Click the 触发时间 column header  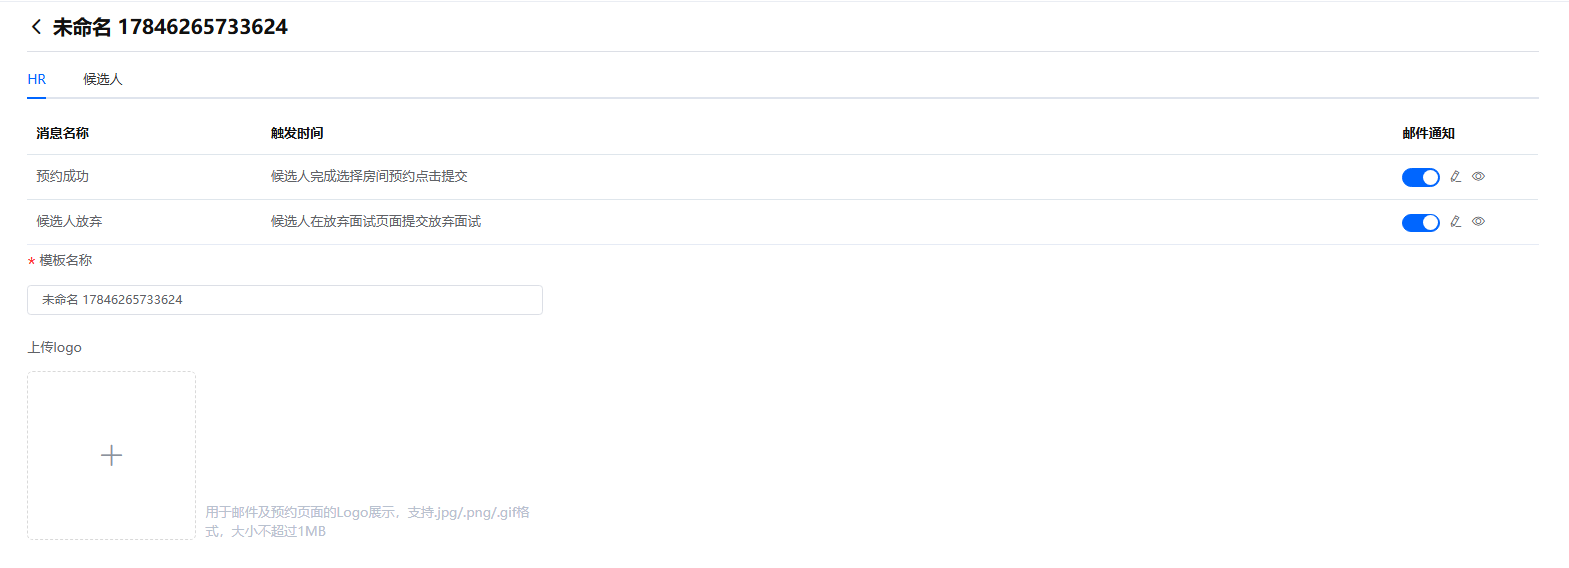point(297,133)
